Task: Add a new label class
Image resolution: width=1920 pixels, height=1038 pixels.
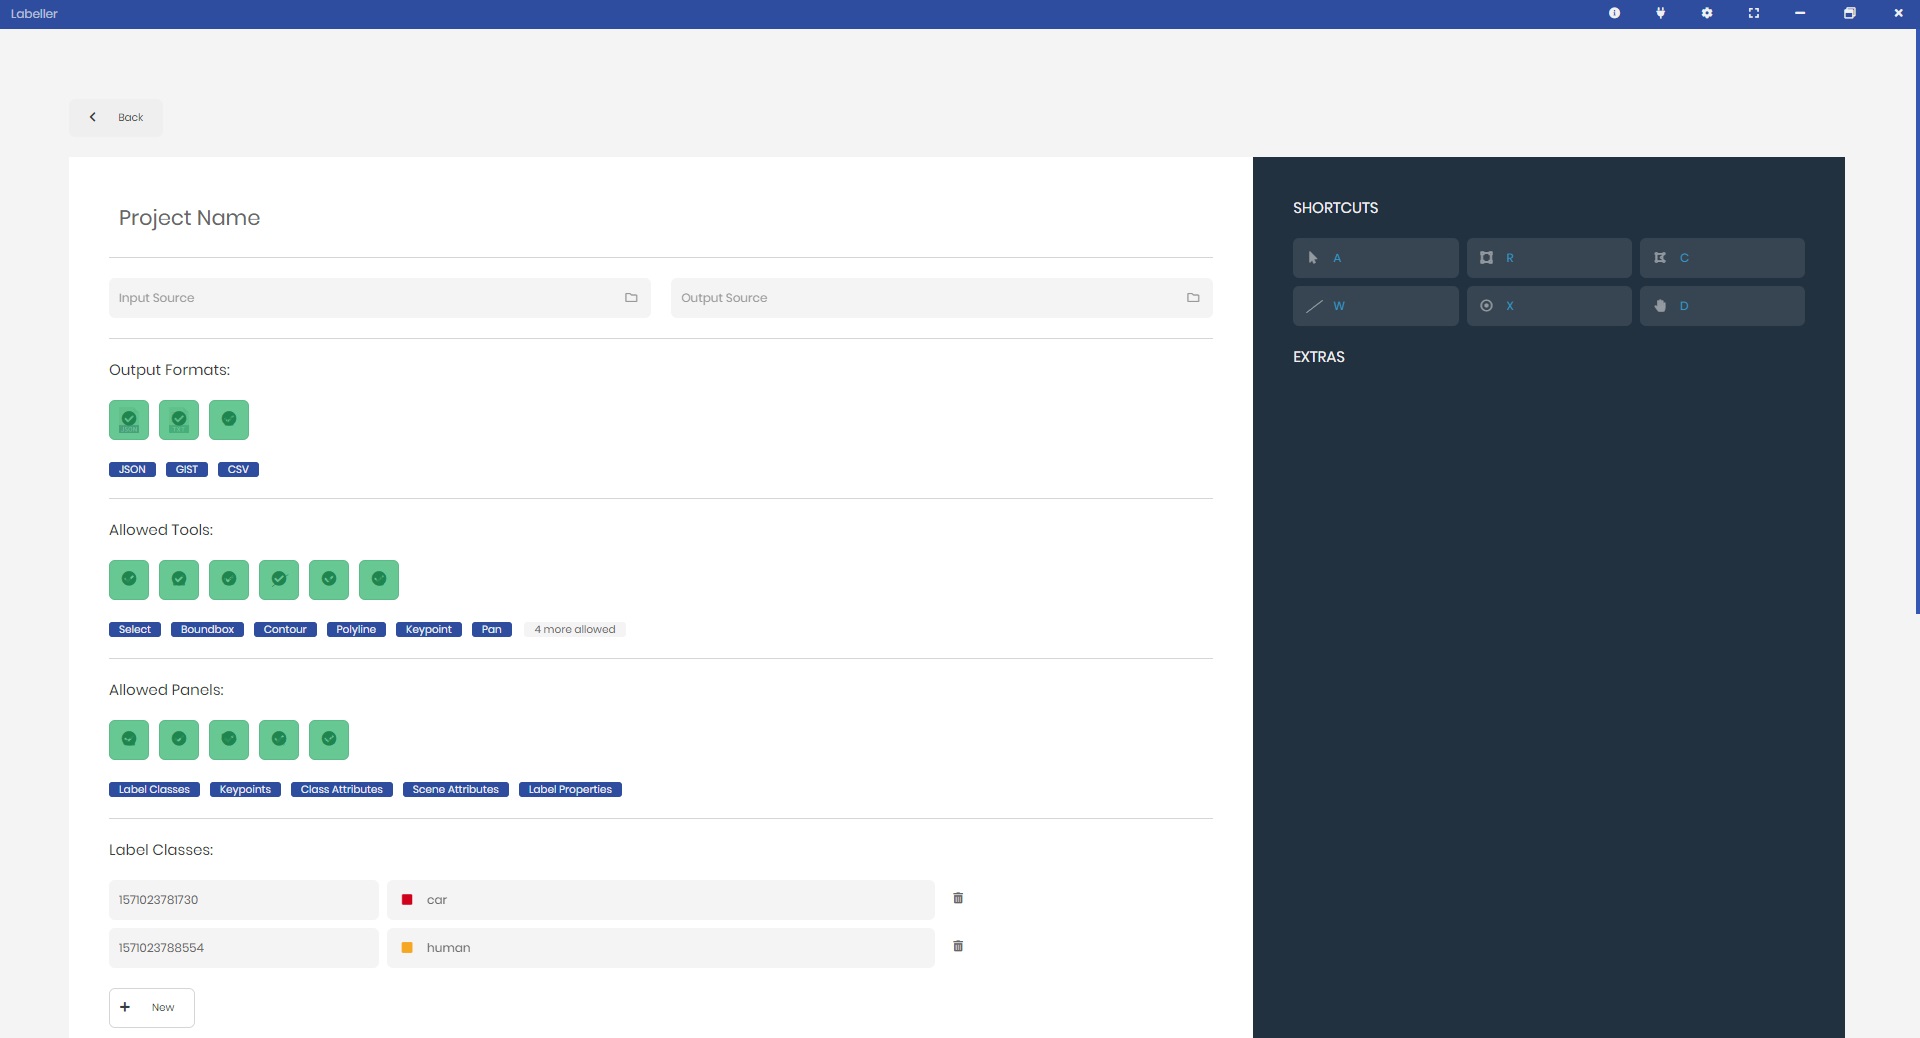Action: point(152,1007)
